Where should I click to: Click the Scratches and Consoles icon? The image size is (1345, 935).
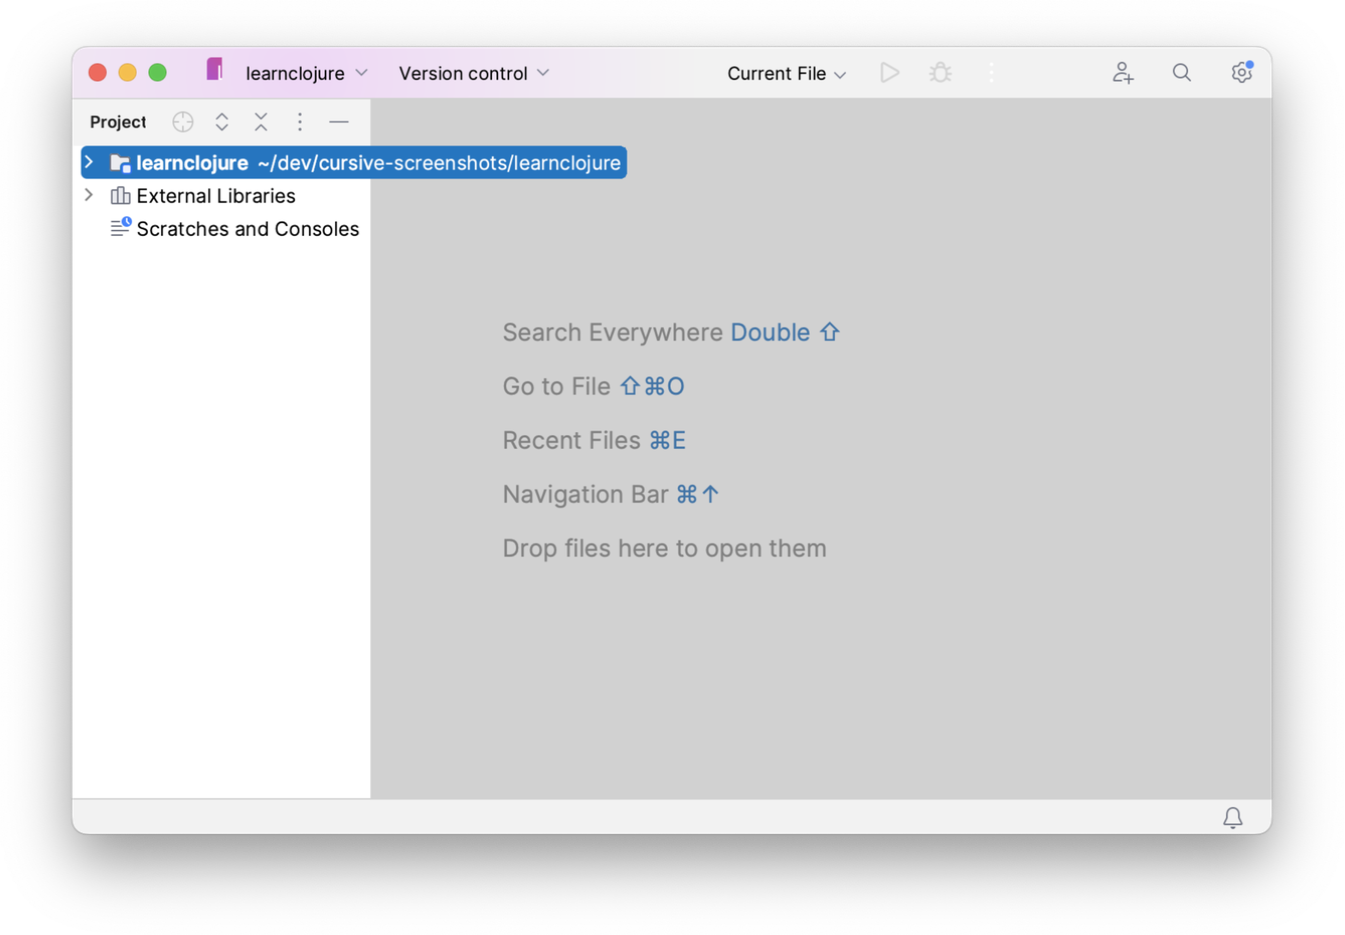click(x=120, y=228)
